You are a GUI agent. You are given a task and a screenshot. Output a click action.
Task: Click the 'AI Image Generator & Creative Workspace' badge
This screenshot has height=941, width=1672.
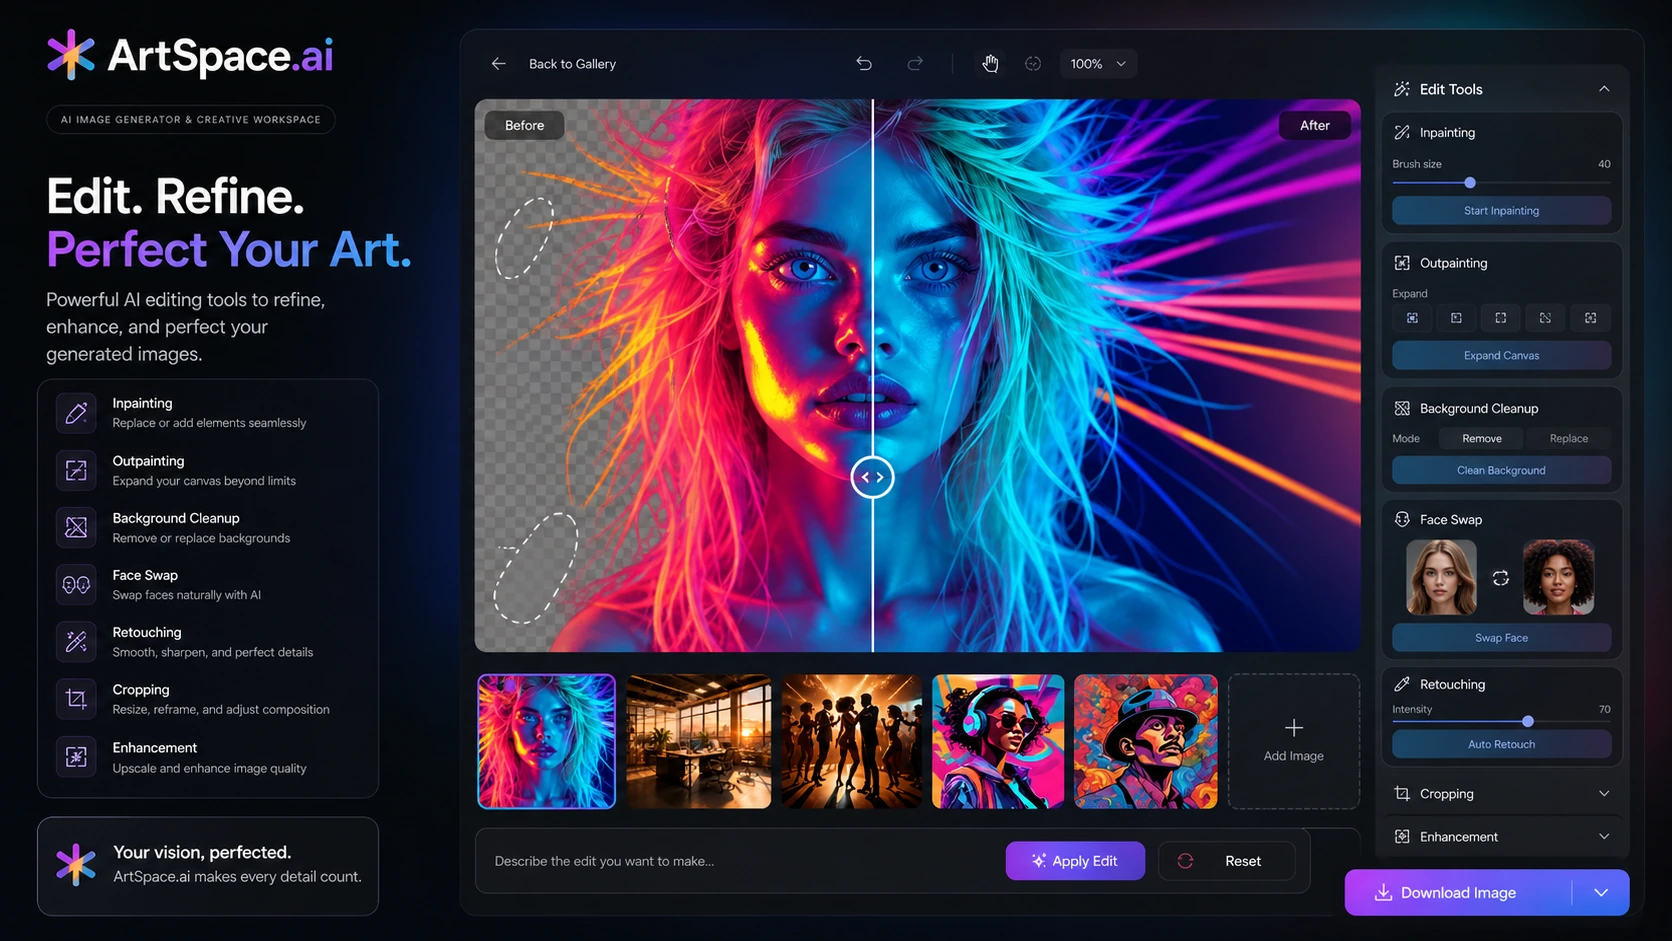pos(190,119)
